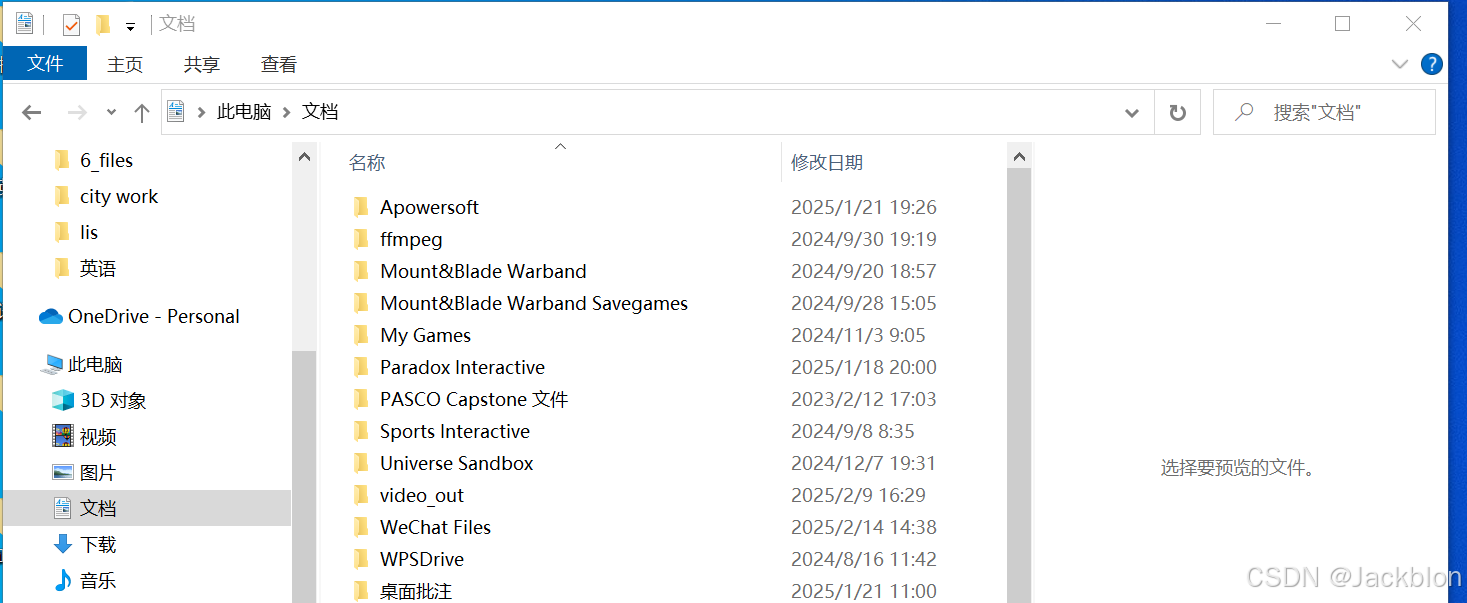Viewport: 1467px width, 603px height.
Task: Select the 6_files folder in navigation pane
Action: click(106, 160)
